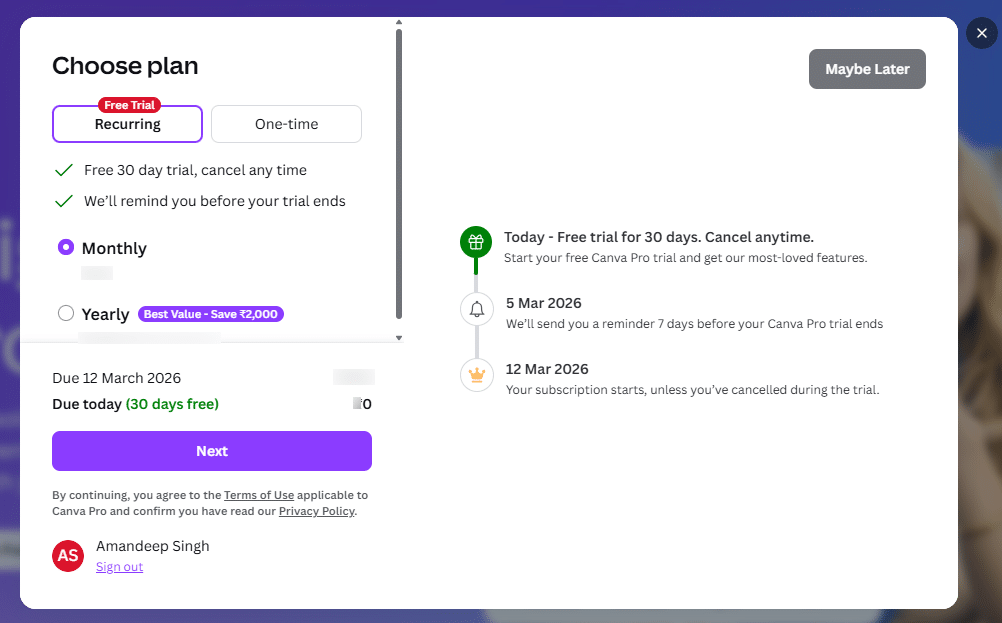
Task: Choose the Yearly radio option
Action: point(66,313)
